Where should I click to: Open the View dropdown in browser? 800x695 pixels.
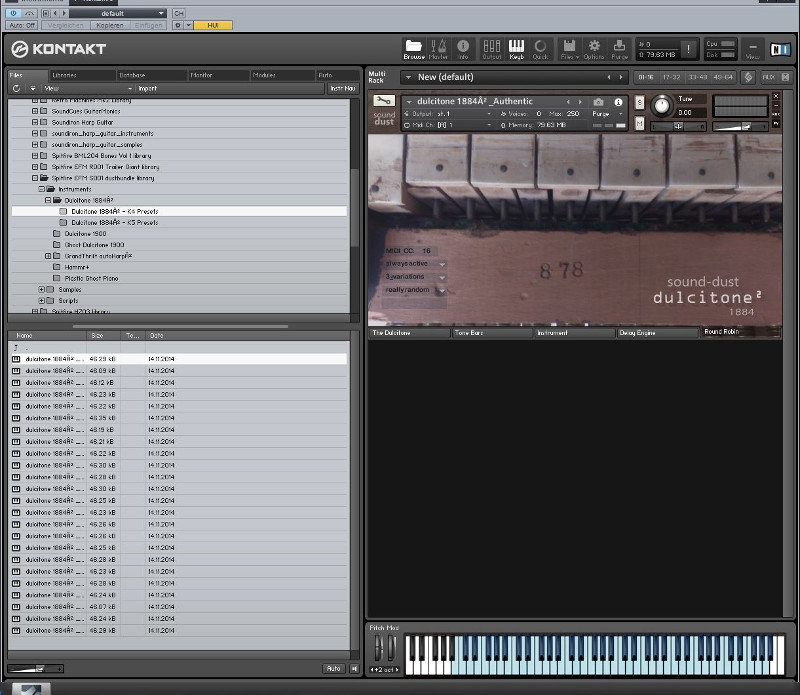click(x=87, y=88)
